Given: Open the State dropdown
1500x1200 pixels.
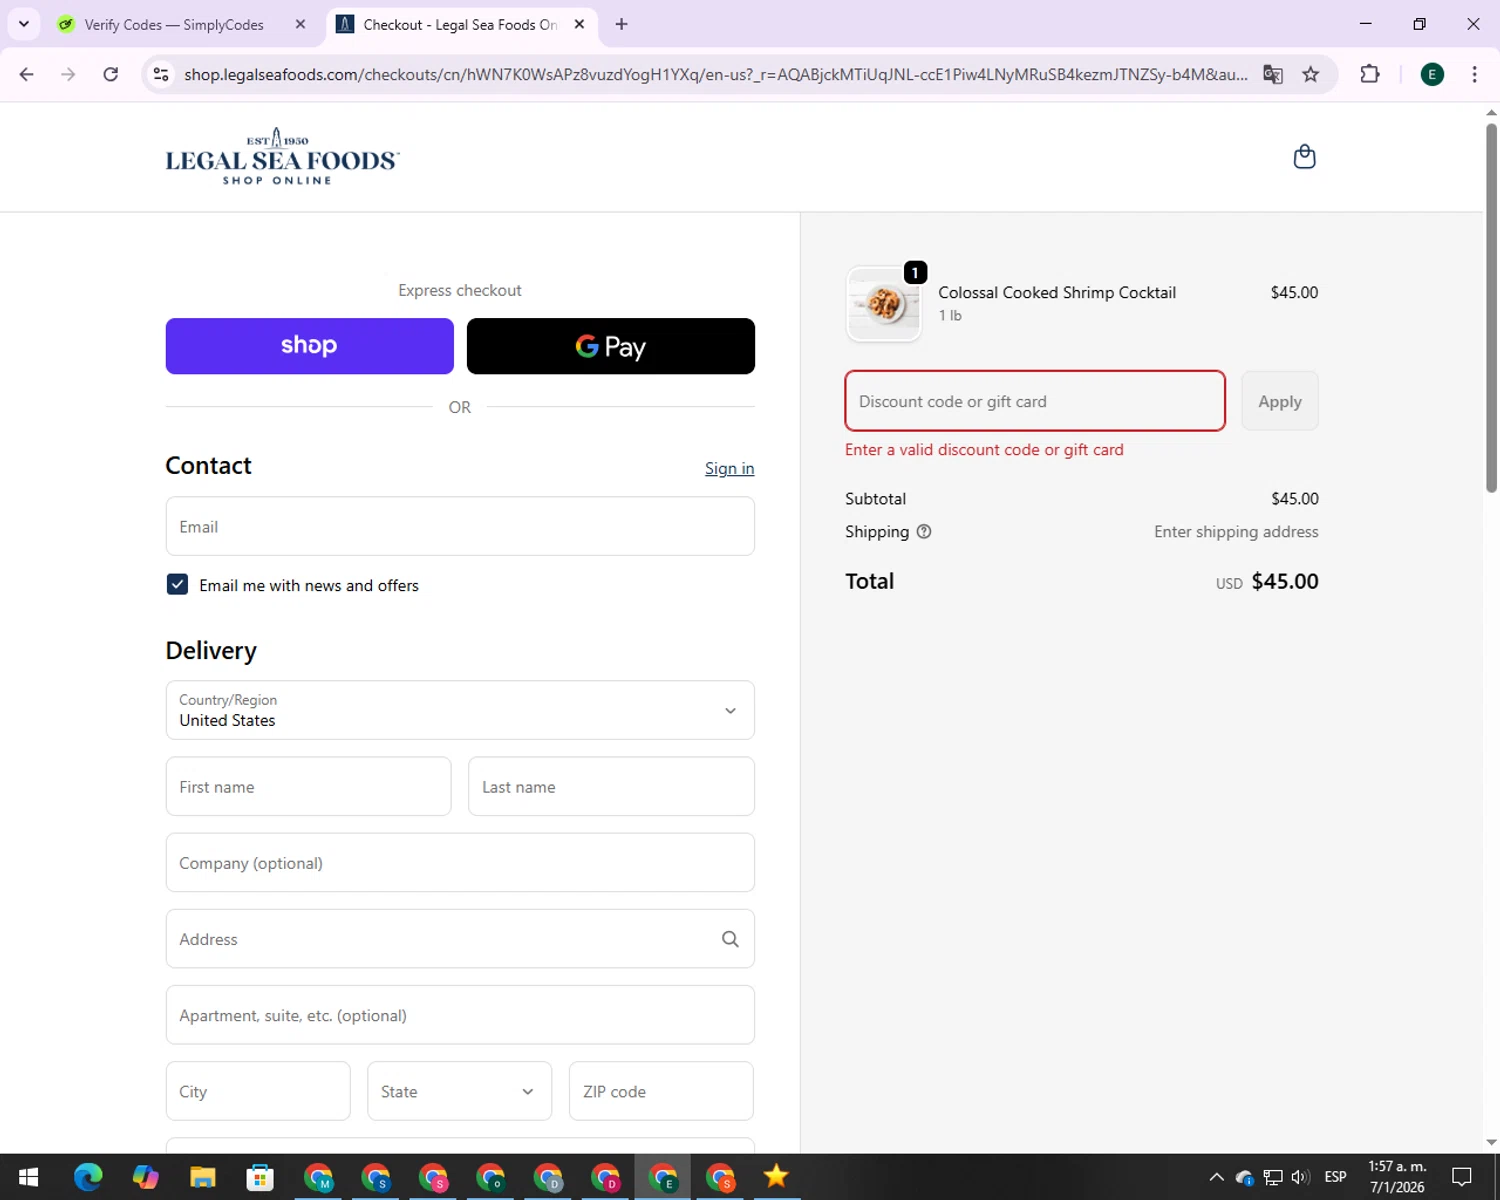Looking at the screenshot, I should (459, 1091).
